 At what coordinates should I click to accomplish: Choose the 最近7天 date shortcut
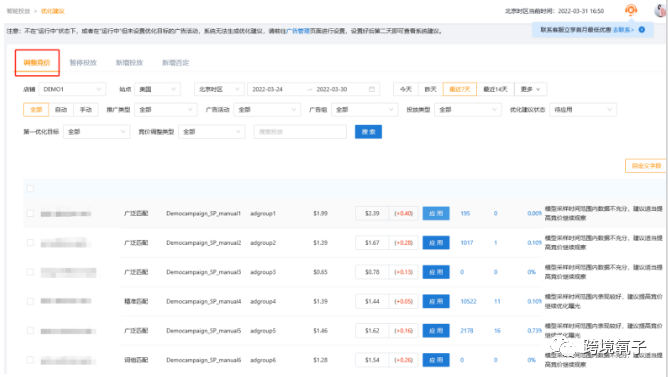(x=460, y=89)
